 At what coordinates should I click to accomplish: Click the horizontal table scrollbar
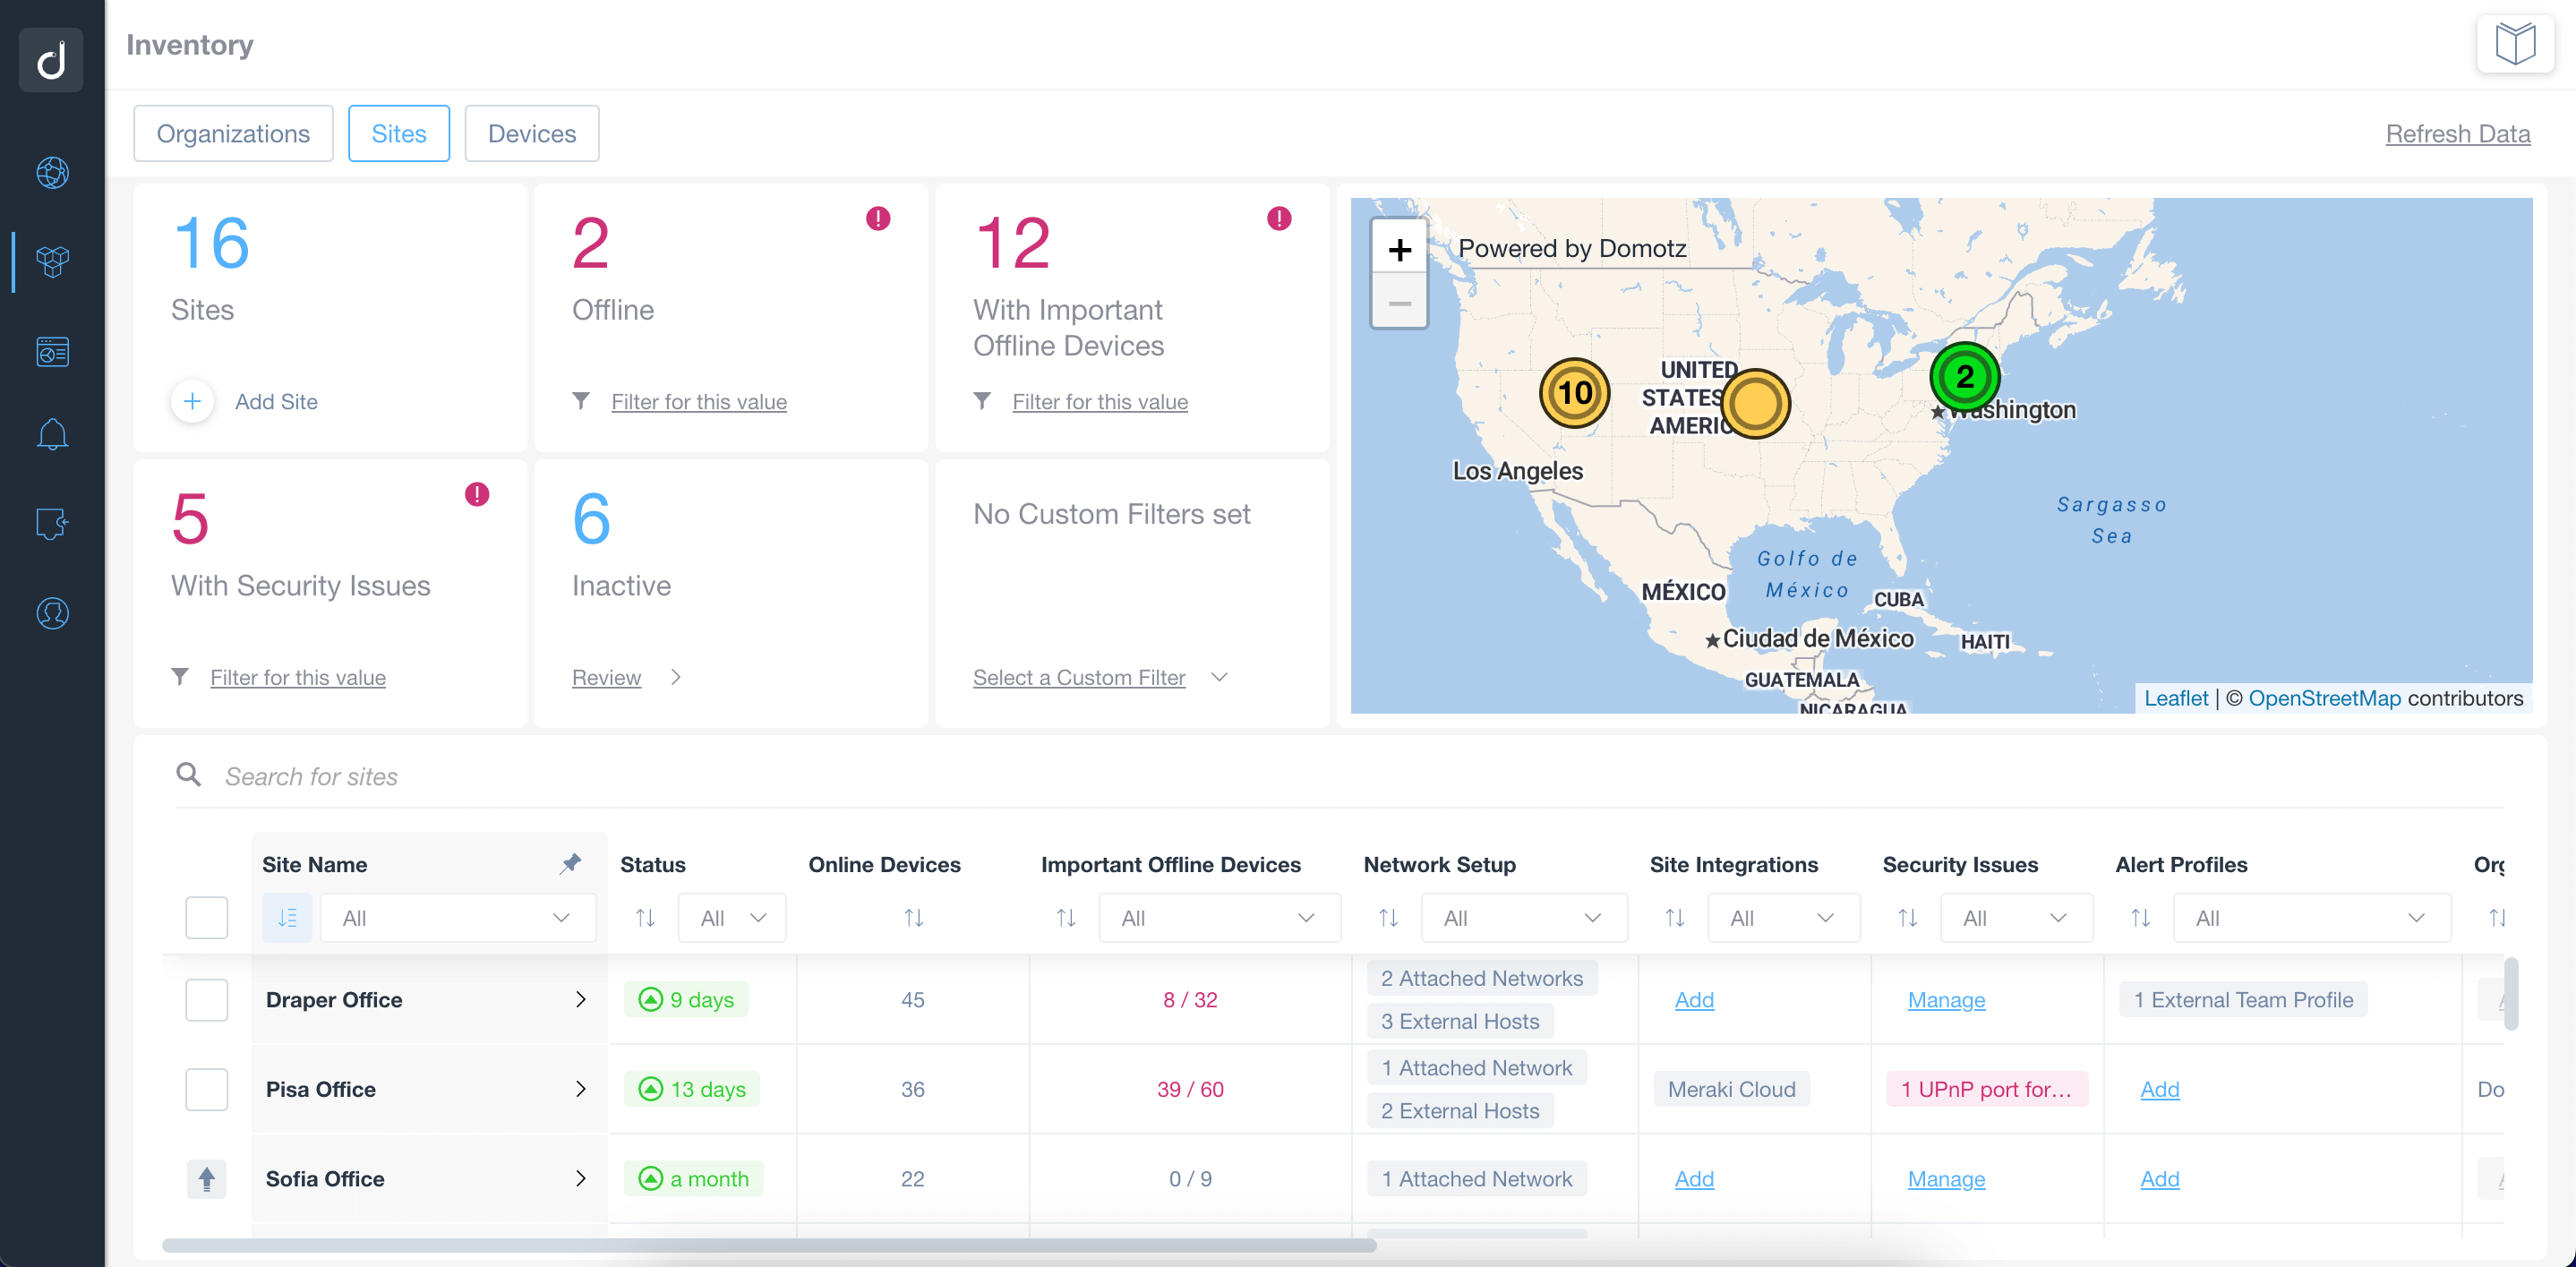pyautogui.click(x=769, y=1245)
